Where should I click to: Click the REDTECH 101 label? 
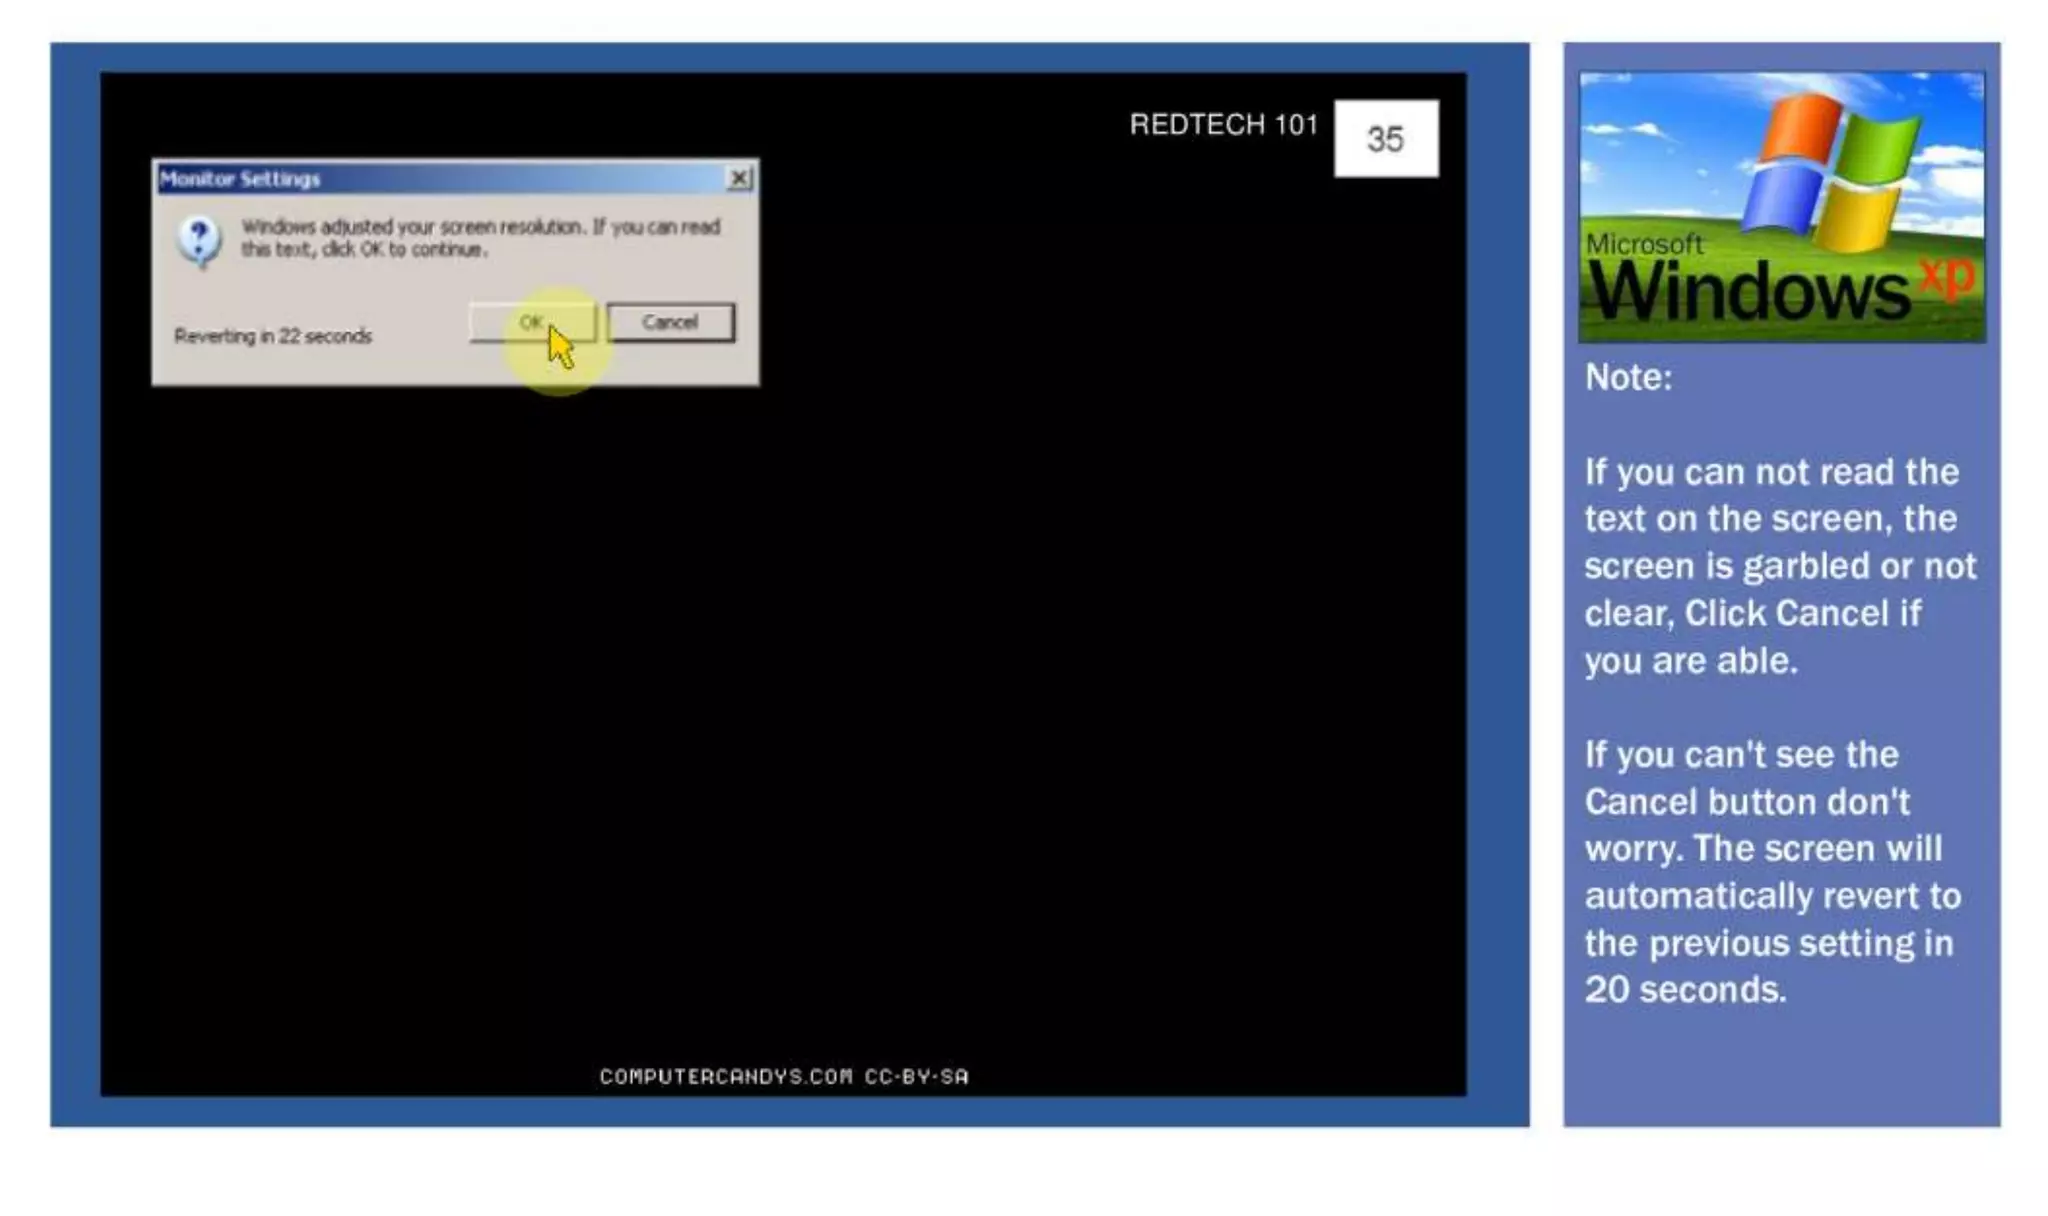tap(1224, 125)
